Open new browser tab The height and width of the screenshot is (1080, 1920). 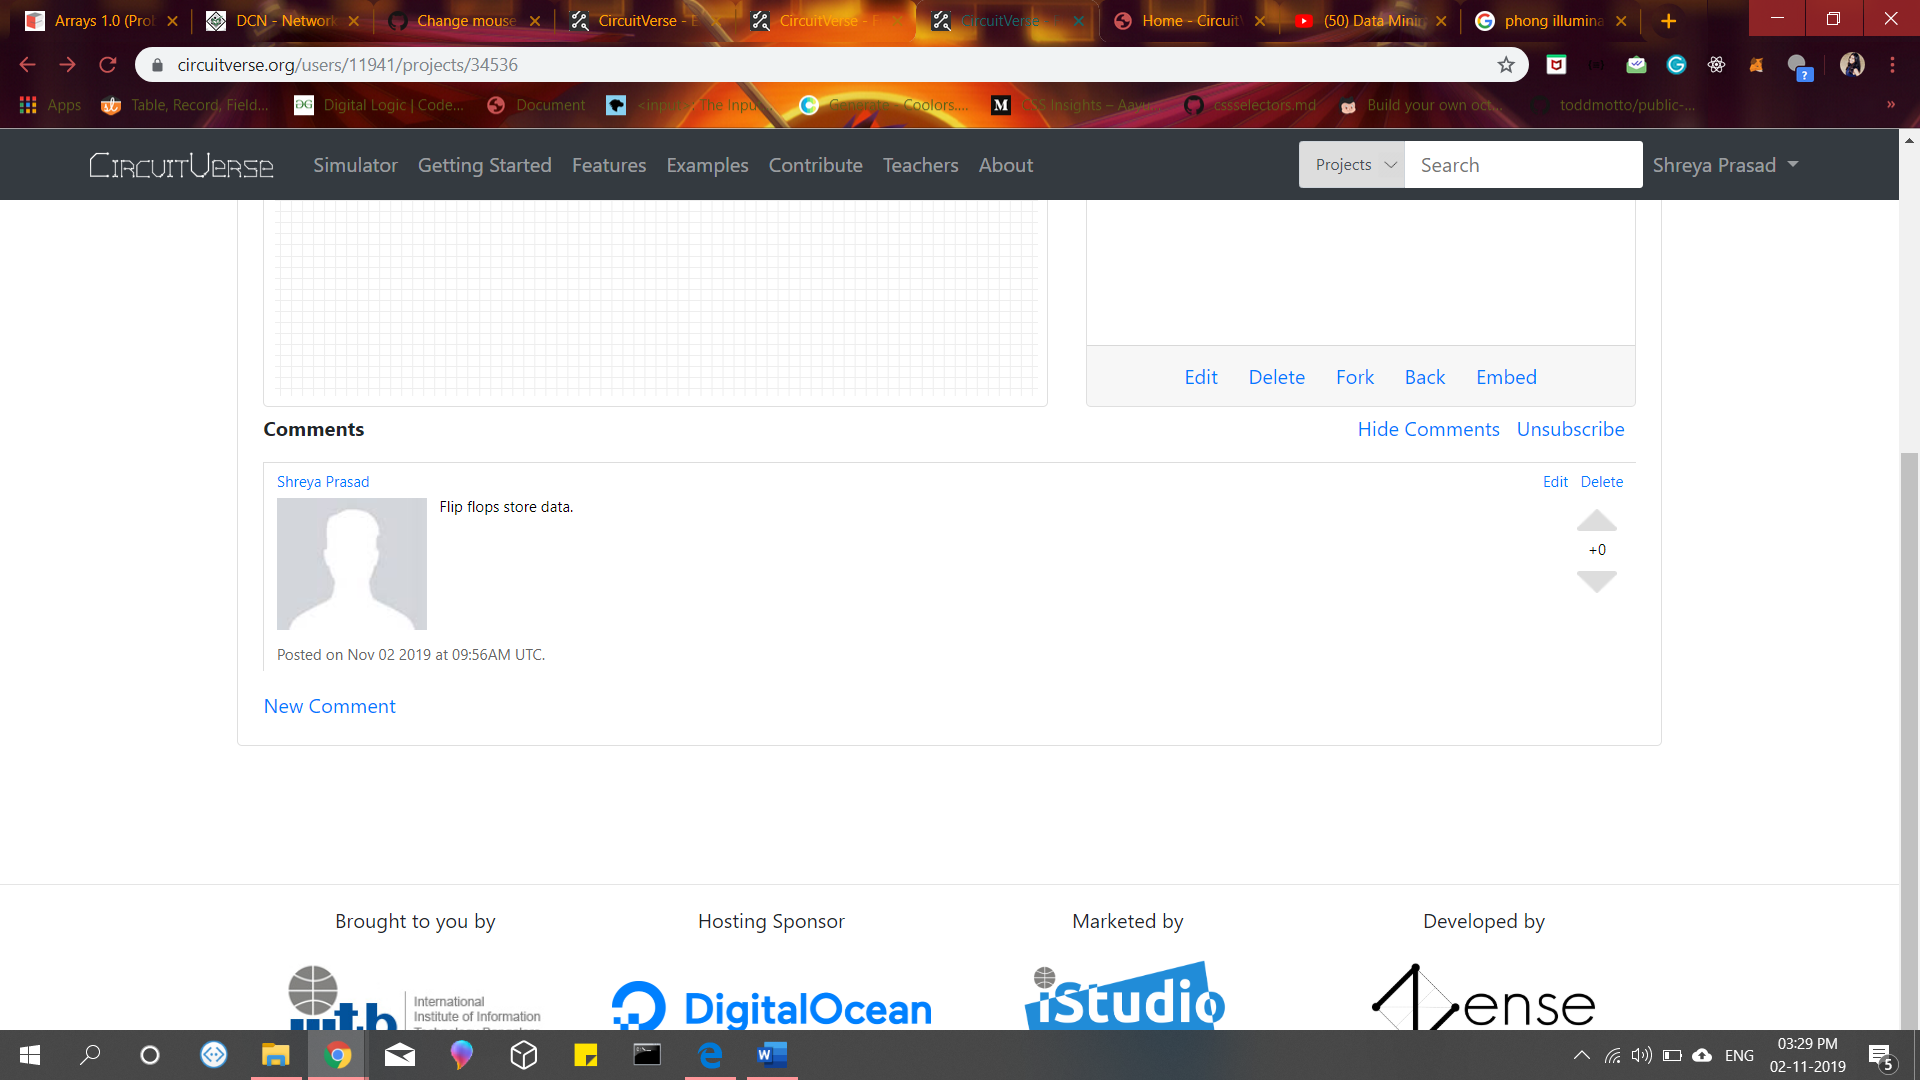click(x=1668, y=21)
